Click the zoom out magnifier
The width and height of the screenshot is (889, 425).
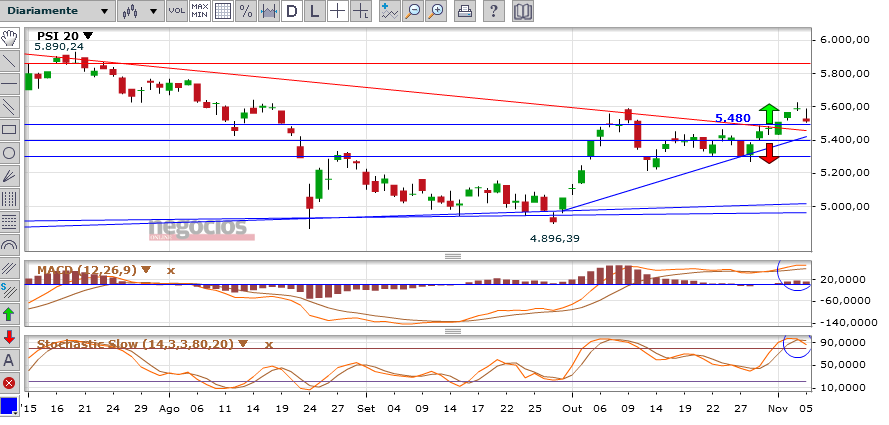pos(412,11)
